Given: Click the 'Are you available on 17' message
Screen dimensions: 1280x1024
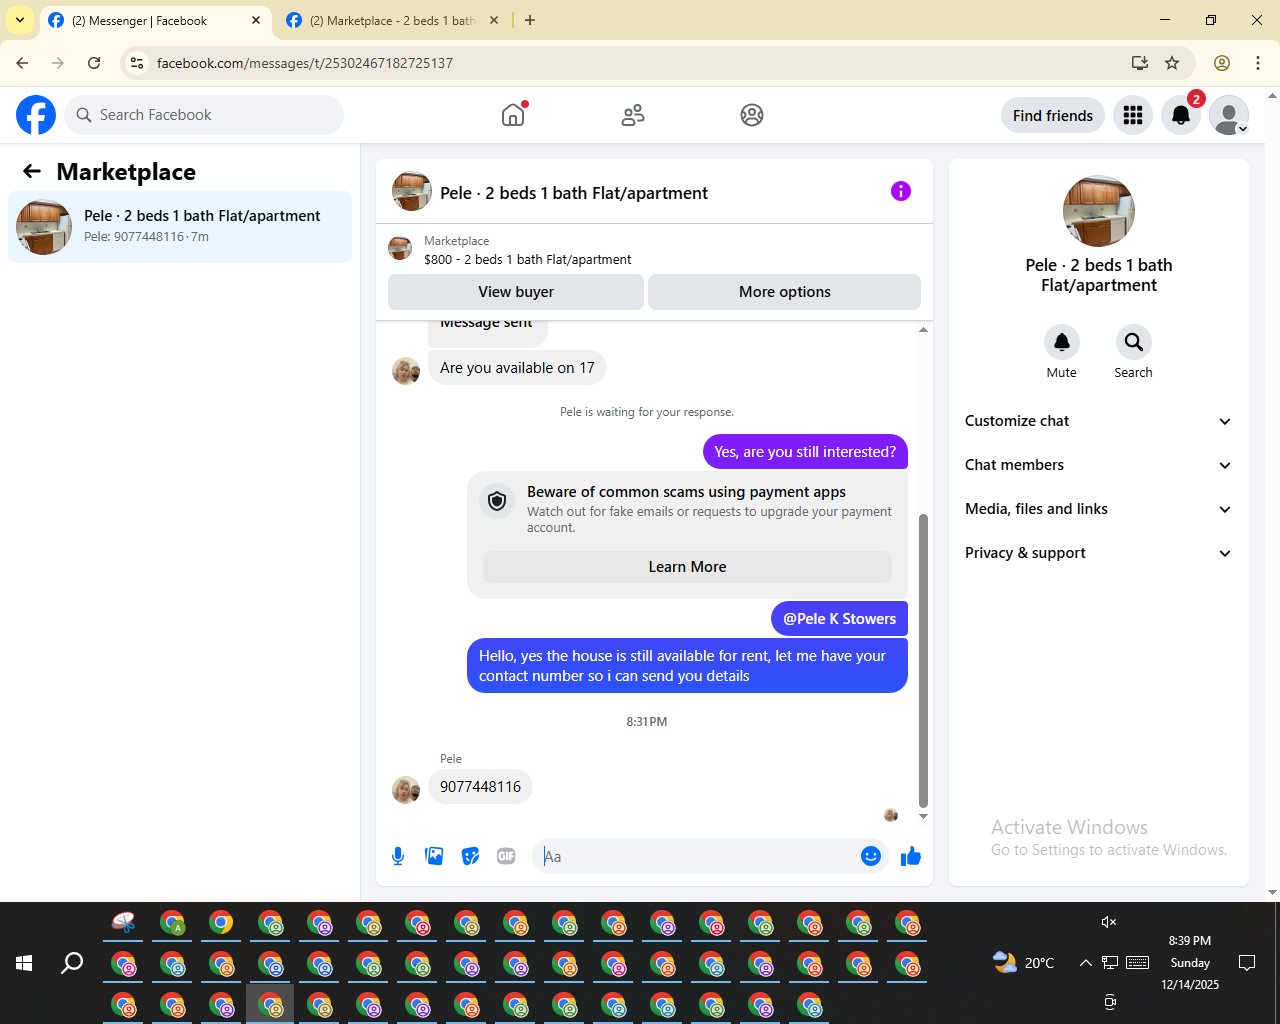Looking at the screenshot, I should tap(517, 368).
